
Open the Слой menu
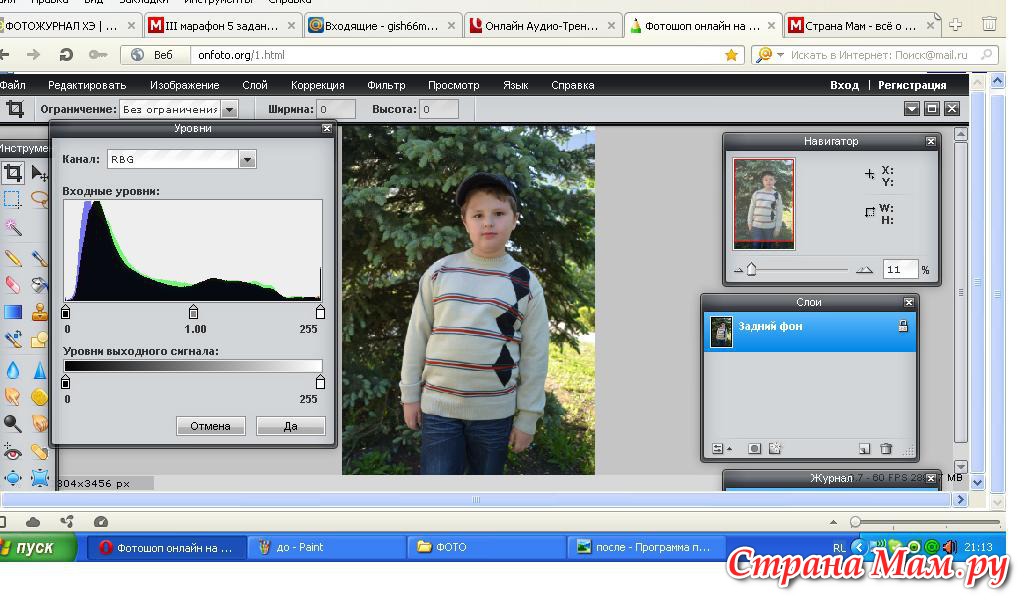[x=255, y=85]
